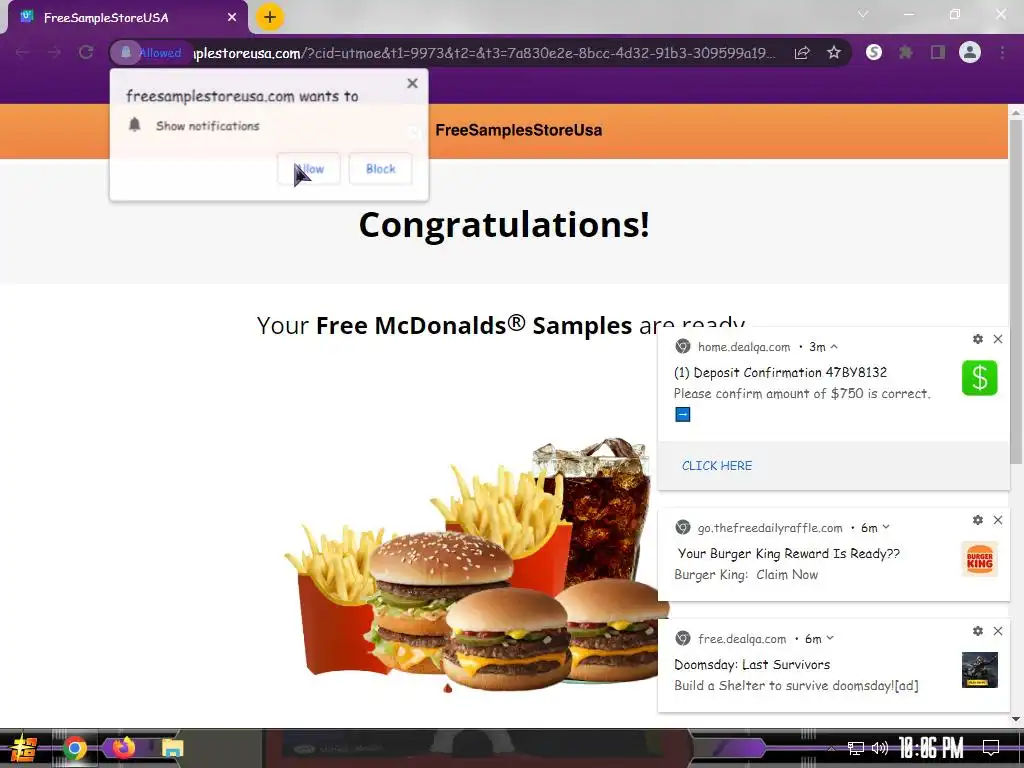Viewport: 1024px width, 768px height.
Task: Open the Chrome three-dot menu
Action: pos(1002,52)
